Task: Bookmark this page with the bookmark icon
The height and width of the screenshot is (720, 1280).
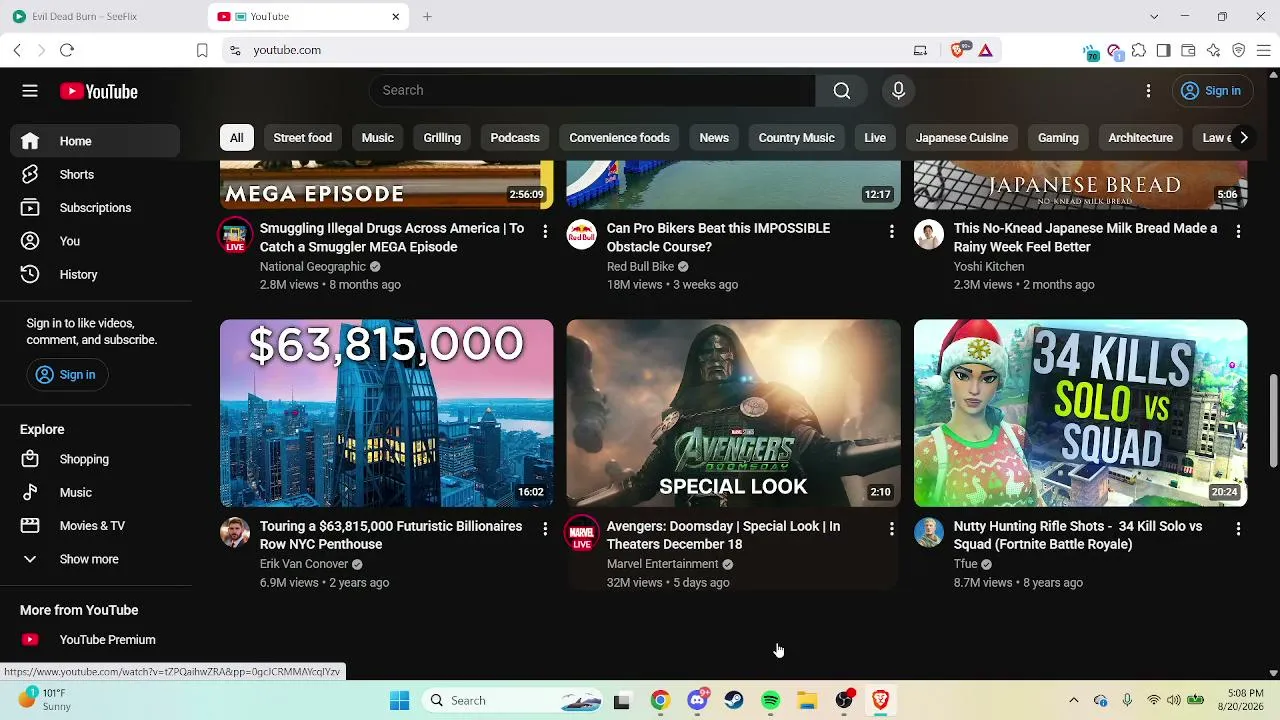Action: [202, 50]
